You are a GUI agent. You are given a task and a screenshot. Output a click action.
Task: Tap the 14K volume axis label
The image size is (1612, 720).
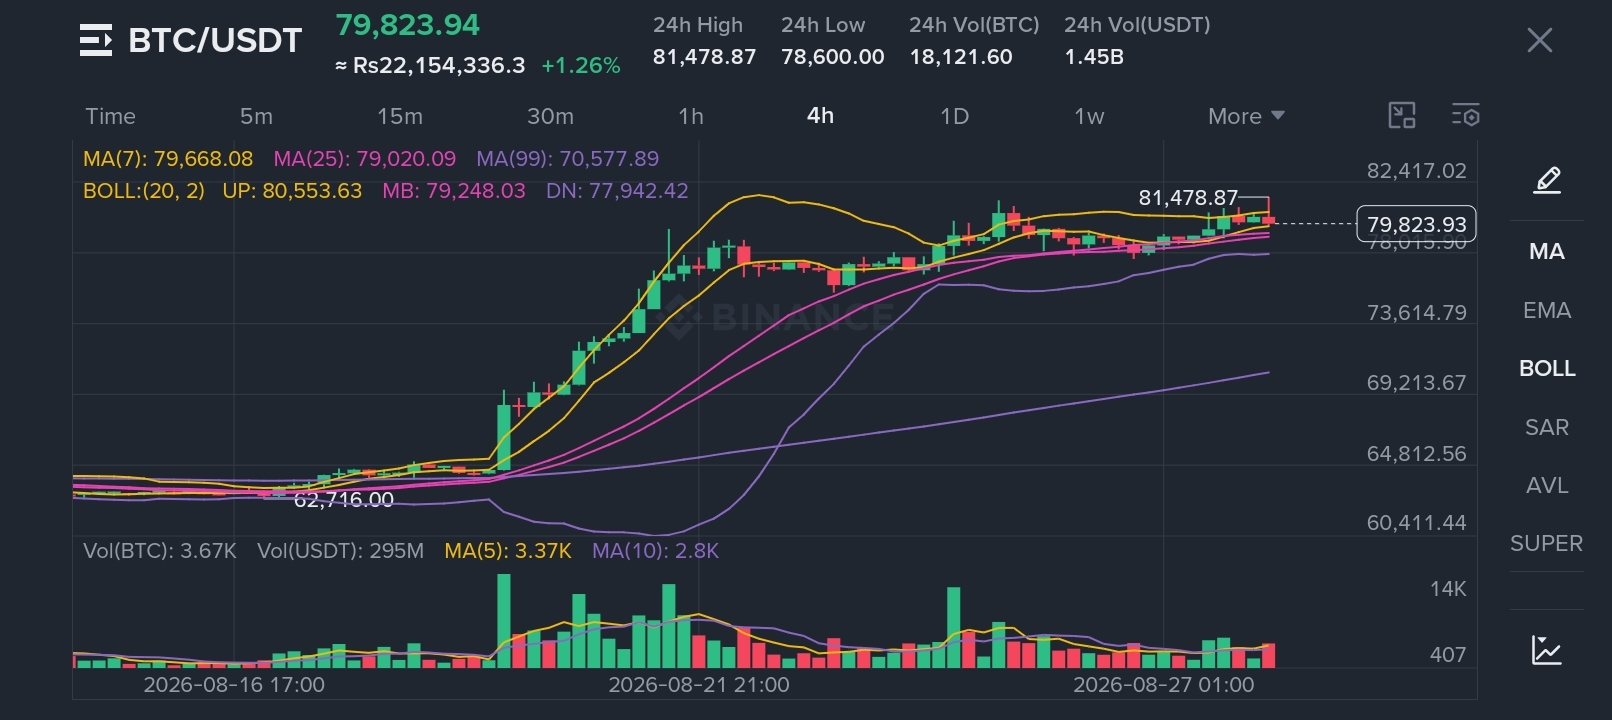1448,589
